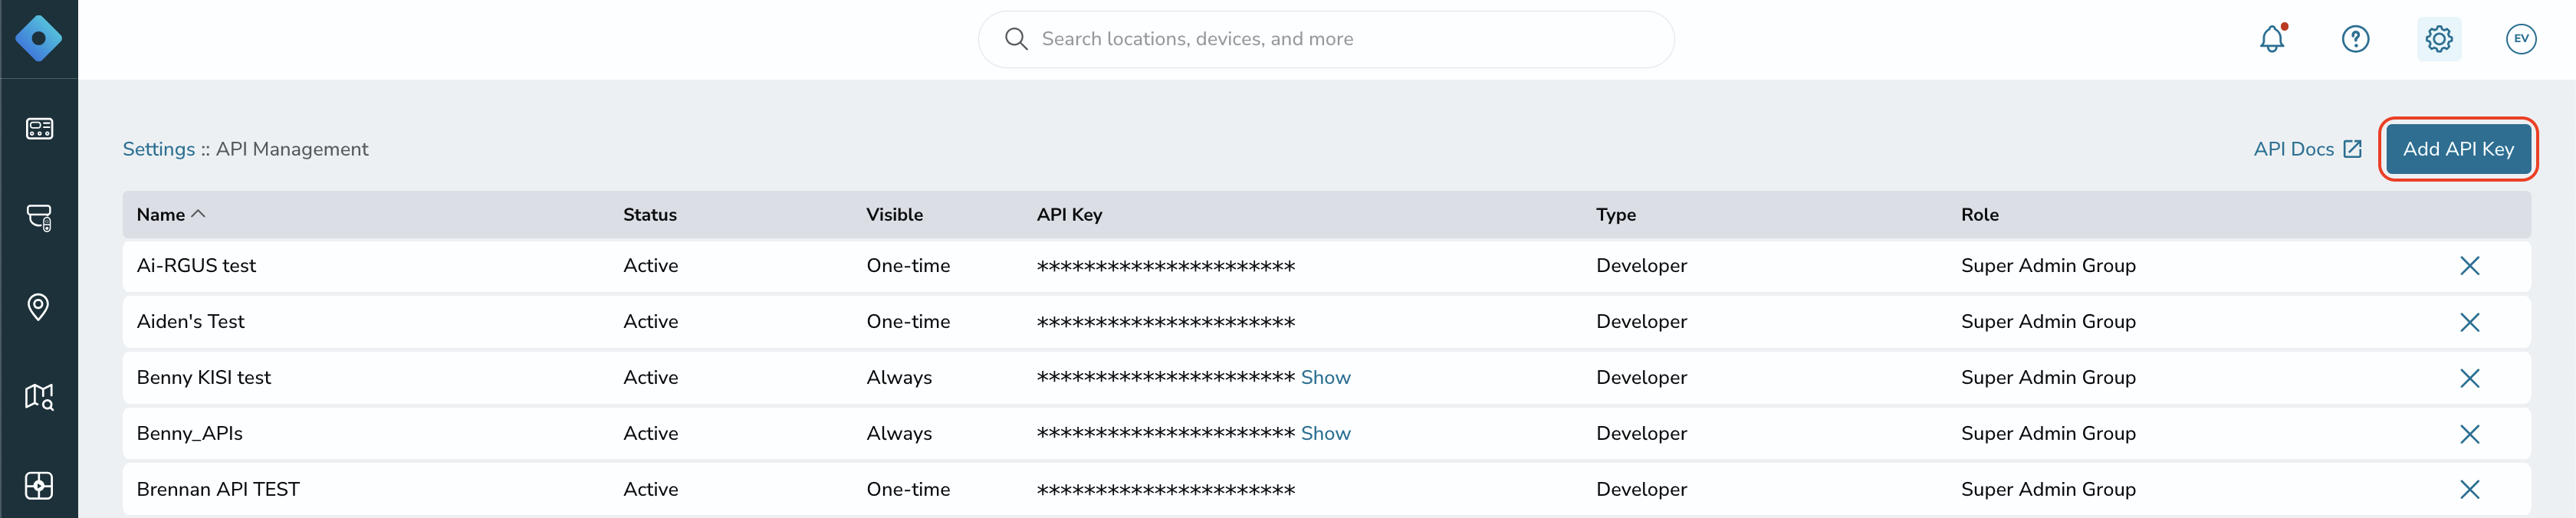Click the Role column header
The height and width of the screenshot is (518, 2576).
(x=1979, y=214)
